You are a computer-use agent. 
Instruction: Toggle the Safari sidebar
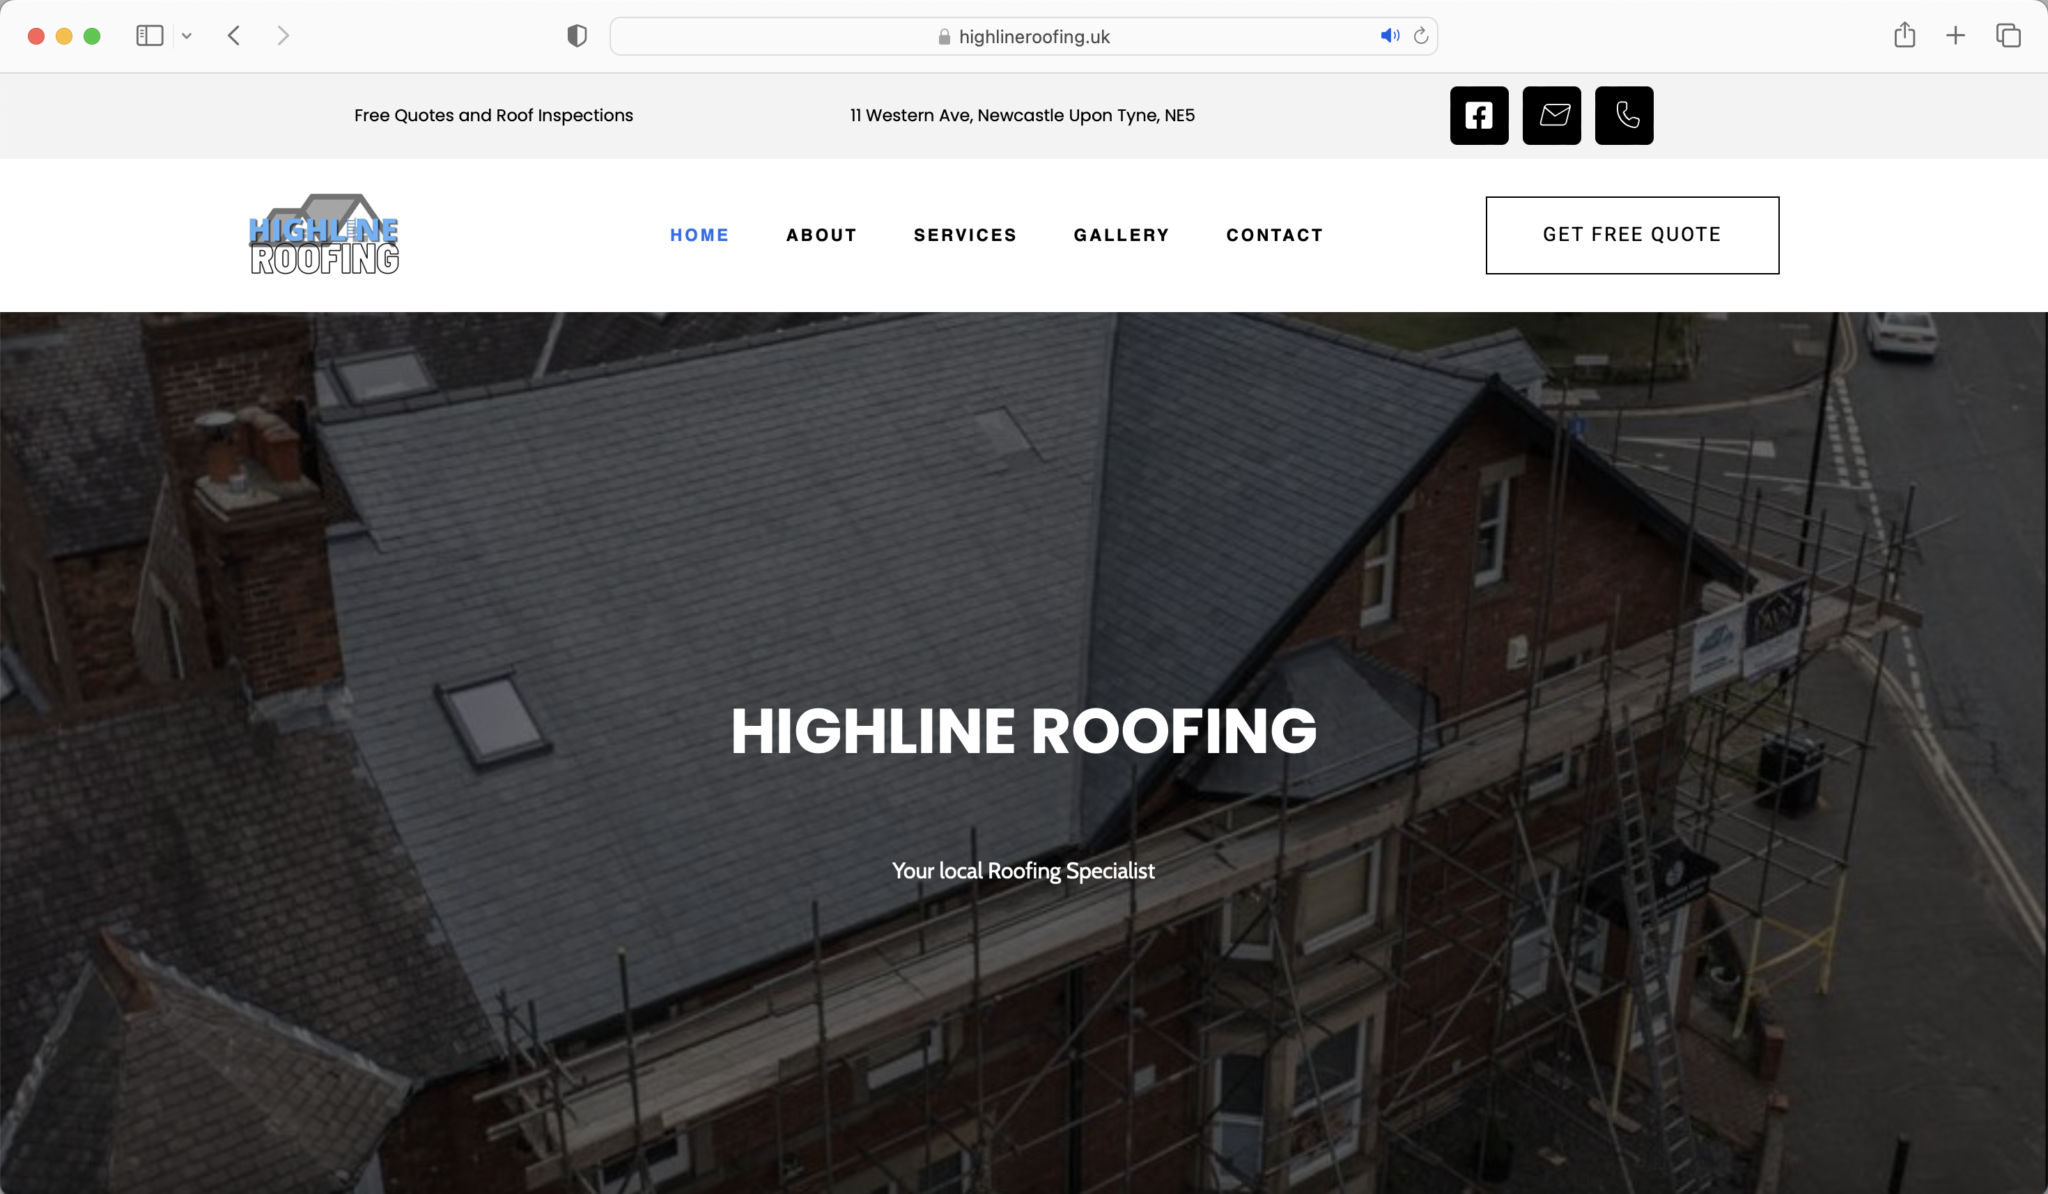click(x=150, y=36)
